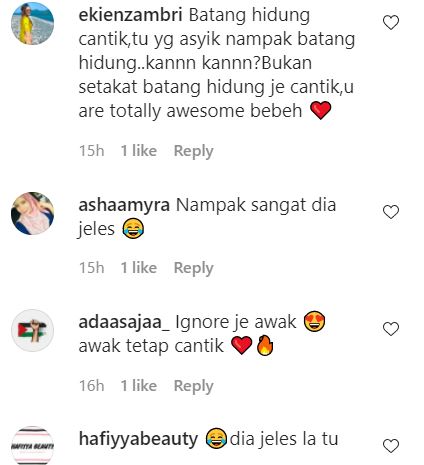Viewport: 424px width, 465px height.
Task: Like ashaamyra's comment with the heart icon
Action: [391, 212]
